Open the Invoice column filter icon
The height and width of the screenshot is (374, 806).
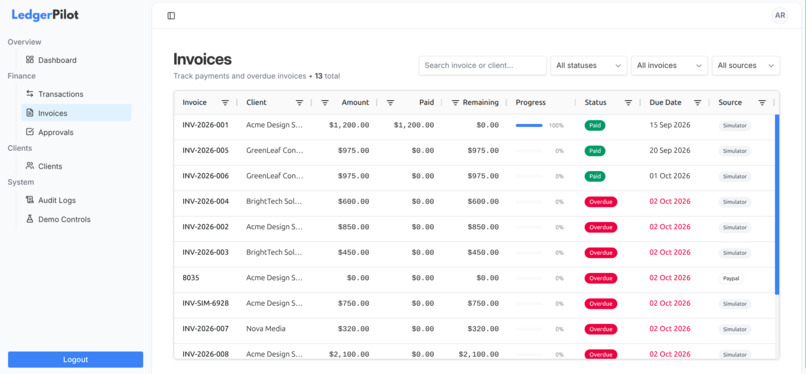(225, 103)
